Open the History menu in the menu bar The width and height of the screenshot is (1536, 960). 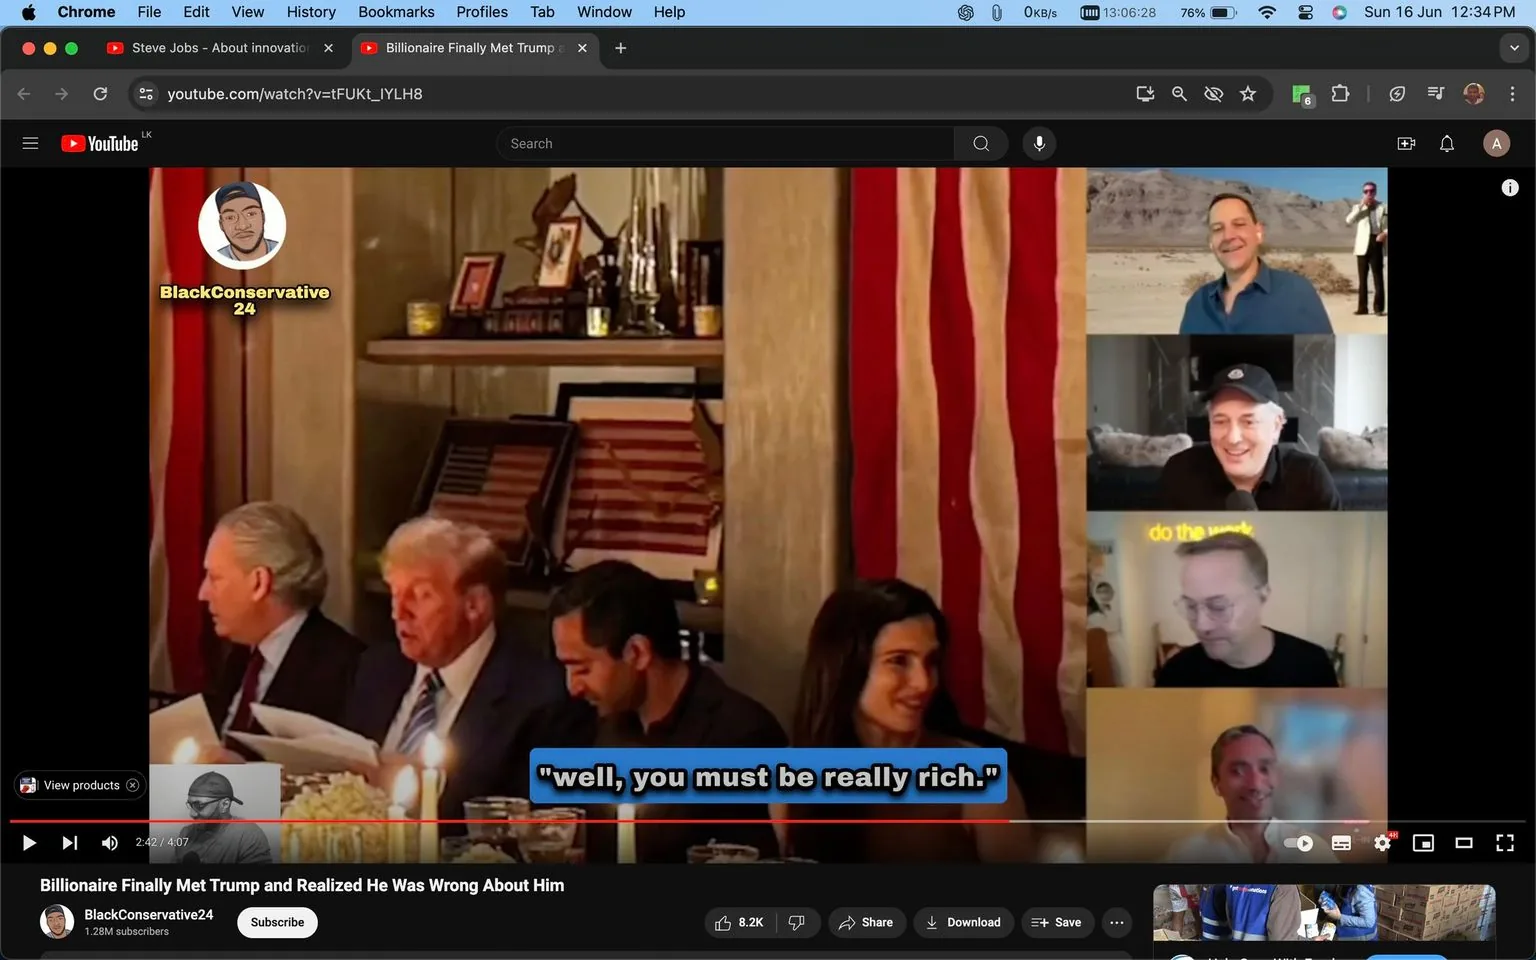pos(310,12)
